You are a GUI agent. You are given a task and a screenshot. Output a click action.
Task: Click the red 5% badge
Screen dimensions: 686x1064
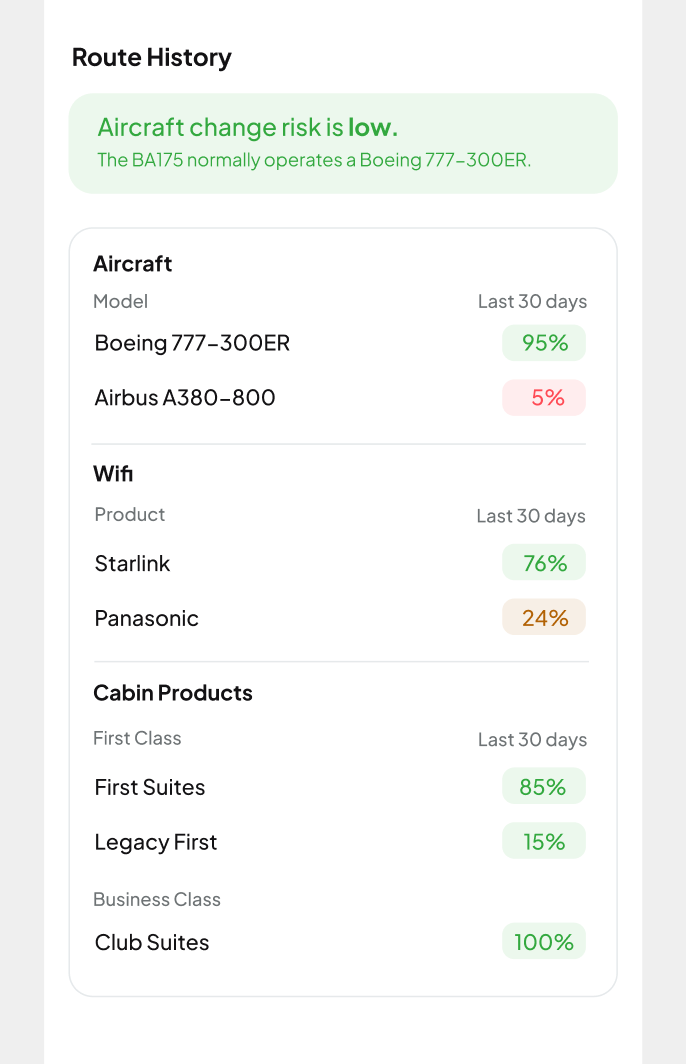click(x=544, y=398)
